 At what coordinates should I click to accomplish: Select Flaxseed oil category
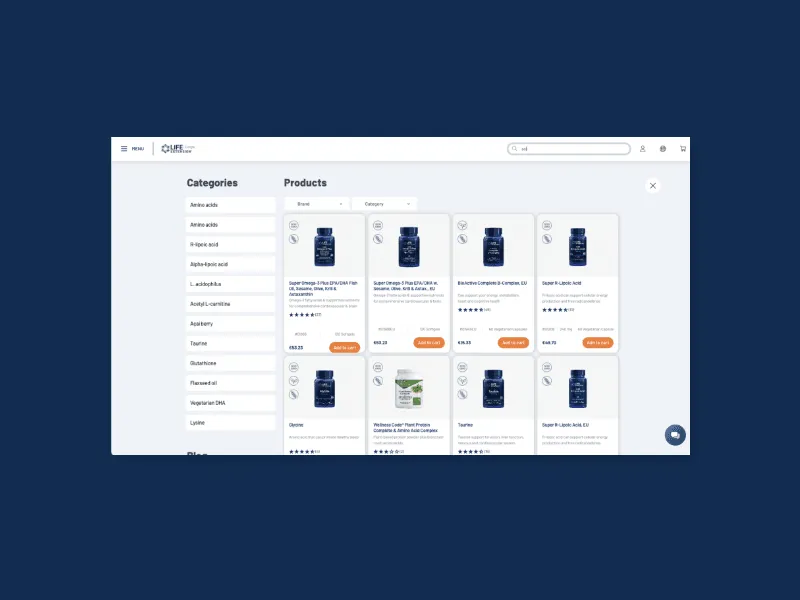point(231,383)
